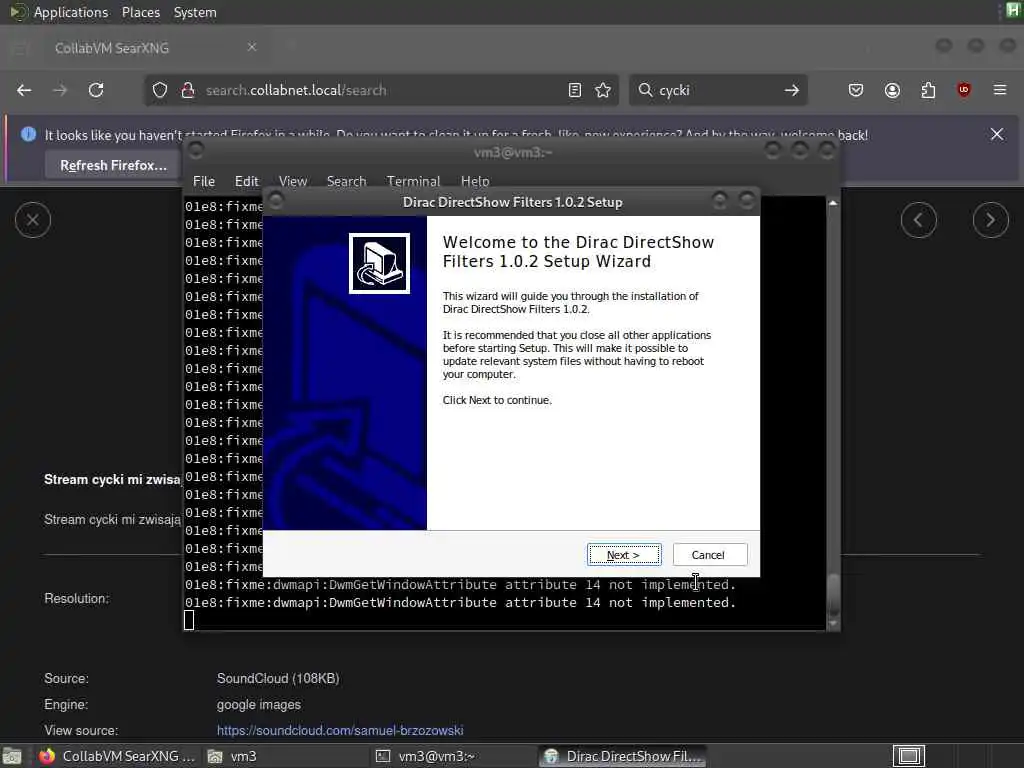Click the Dirac setup window title bar
This screenshot has width=1024, height=768.
tap(512, 202)
